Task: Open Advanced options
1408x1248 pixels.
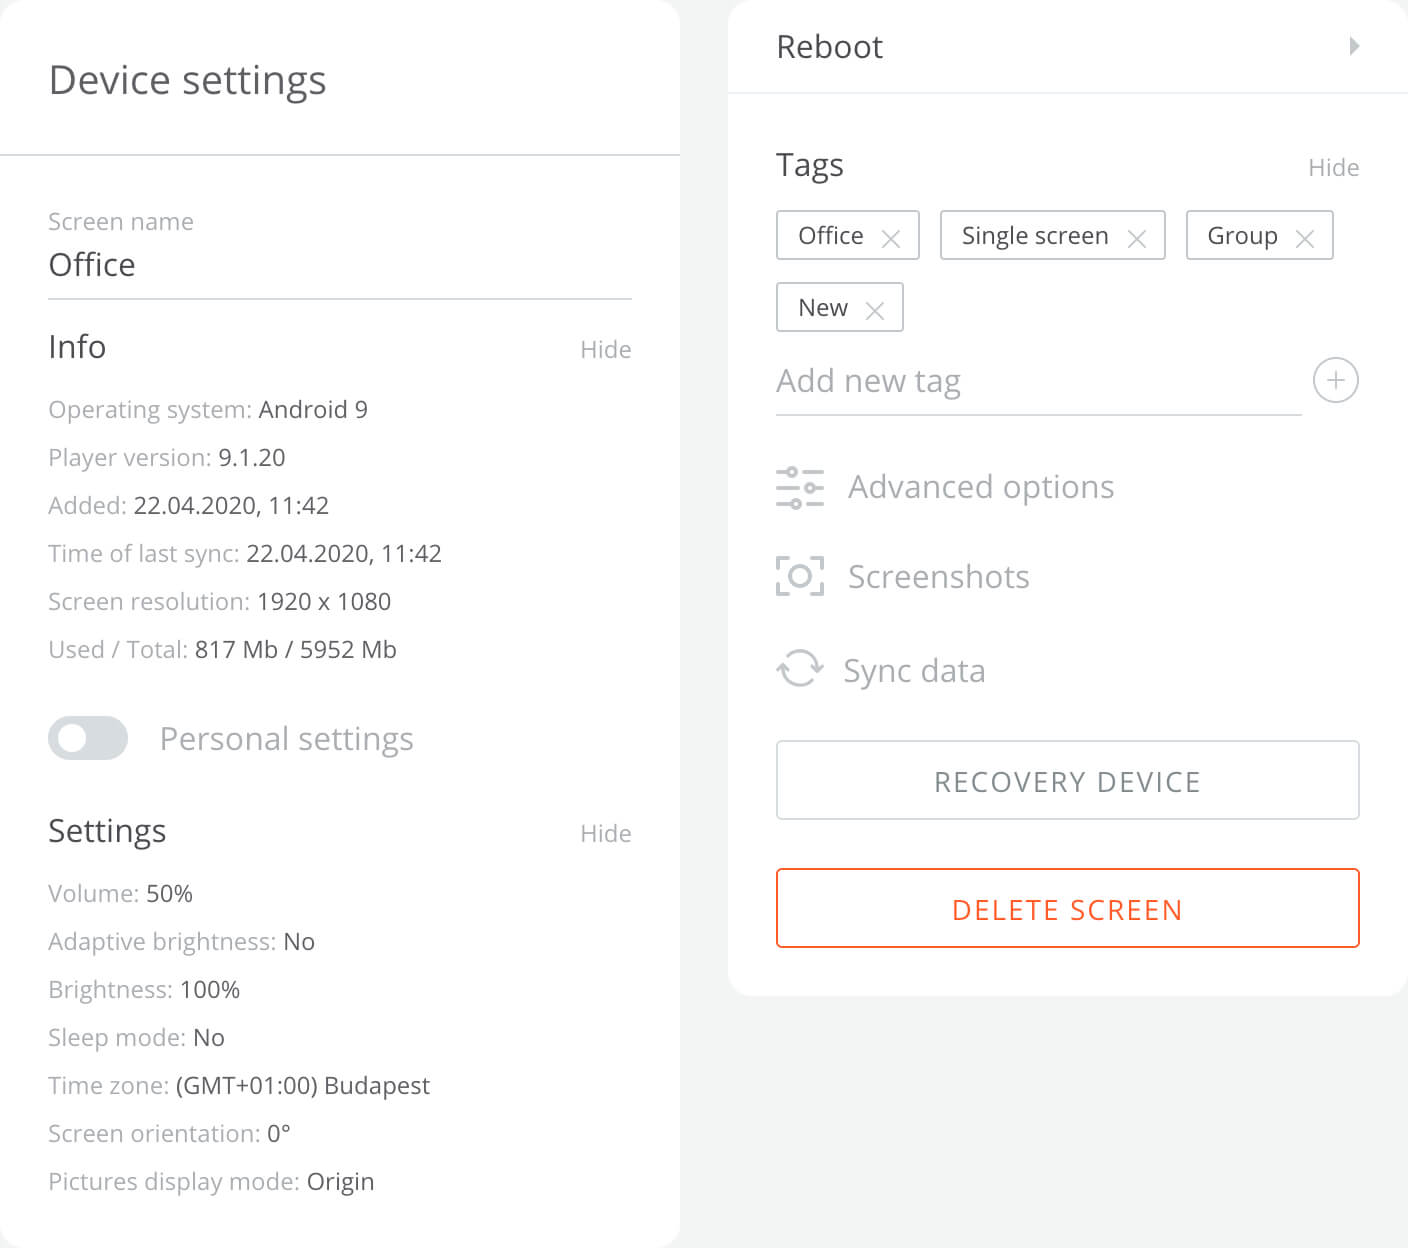Action: [980, 487]
